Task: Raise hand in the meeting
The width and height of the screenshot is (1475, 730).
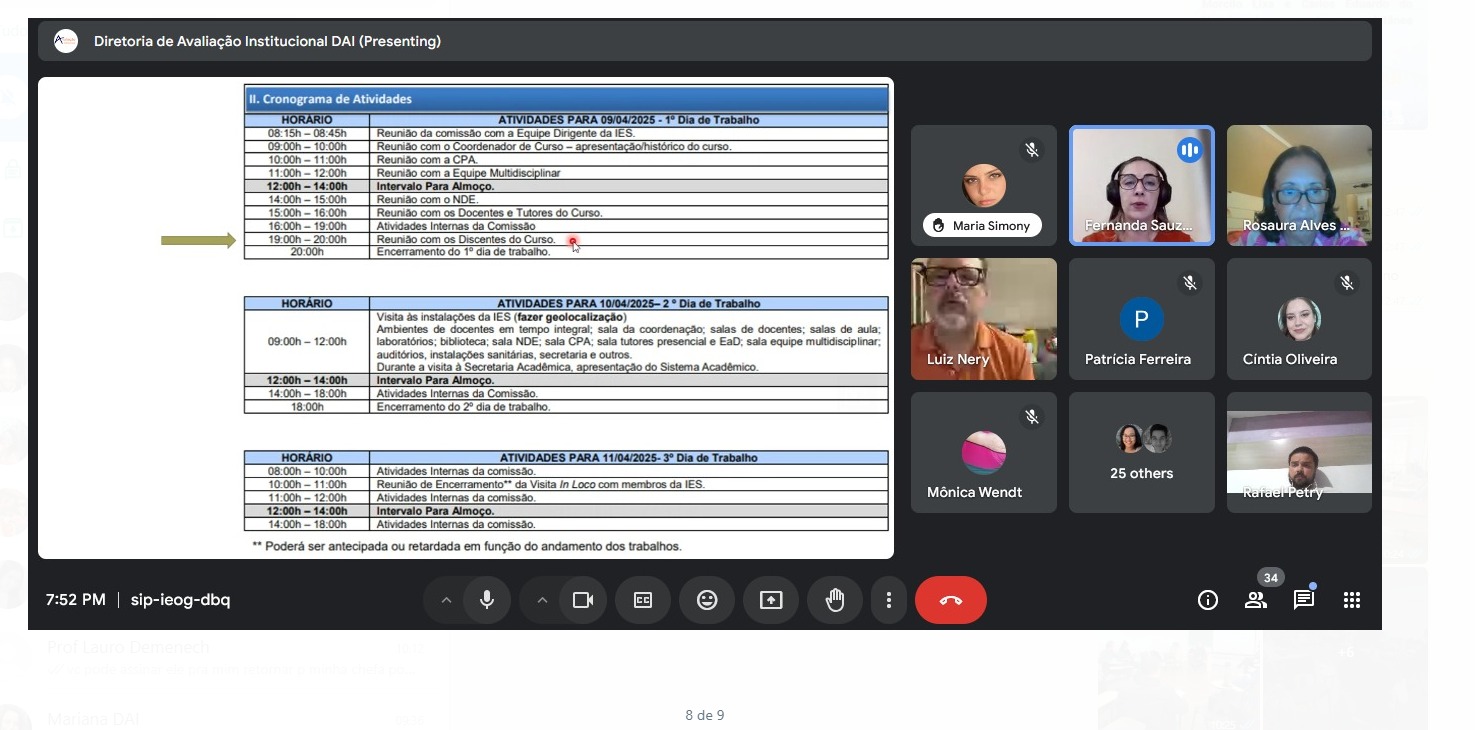Action: [835, 600]
